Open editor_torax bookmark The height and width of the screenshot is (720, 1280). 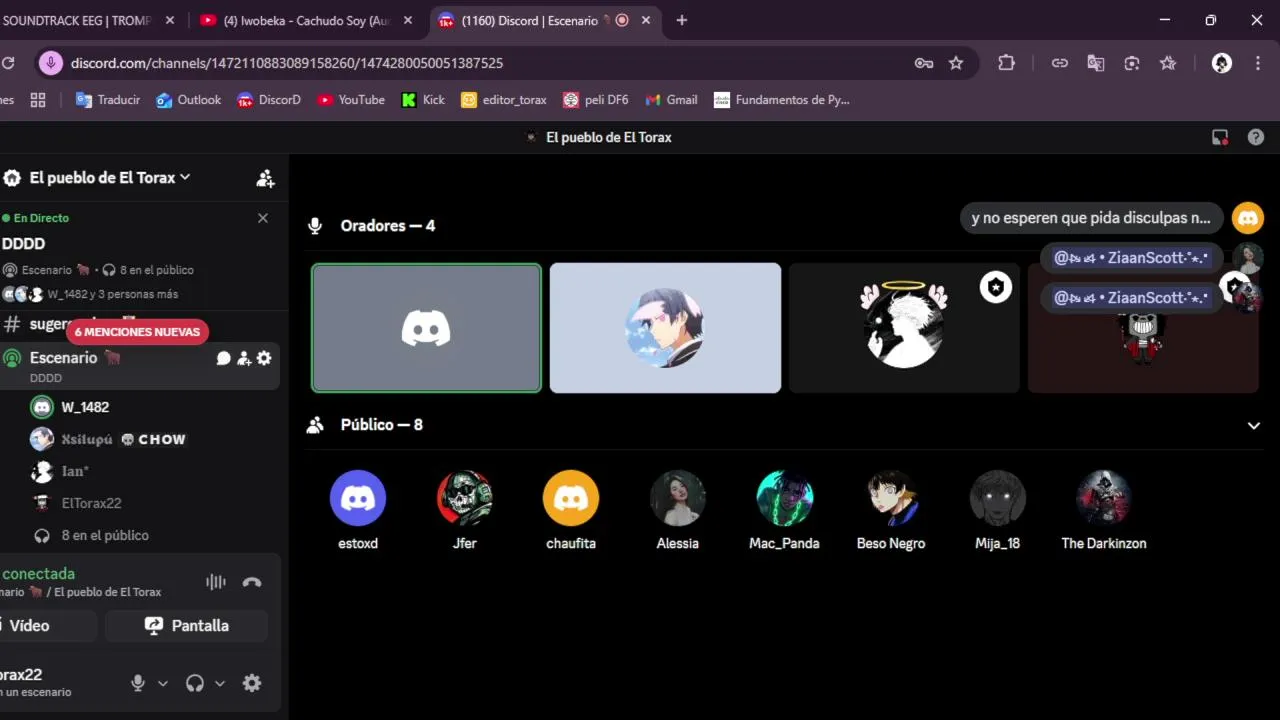[504, 100]
